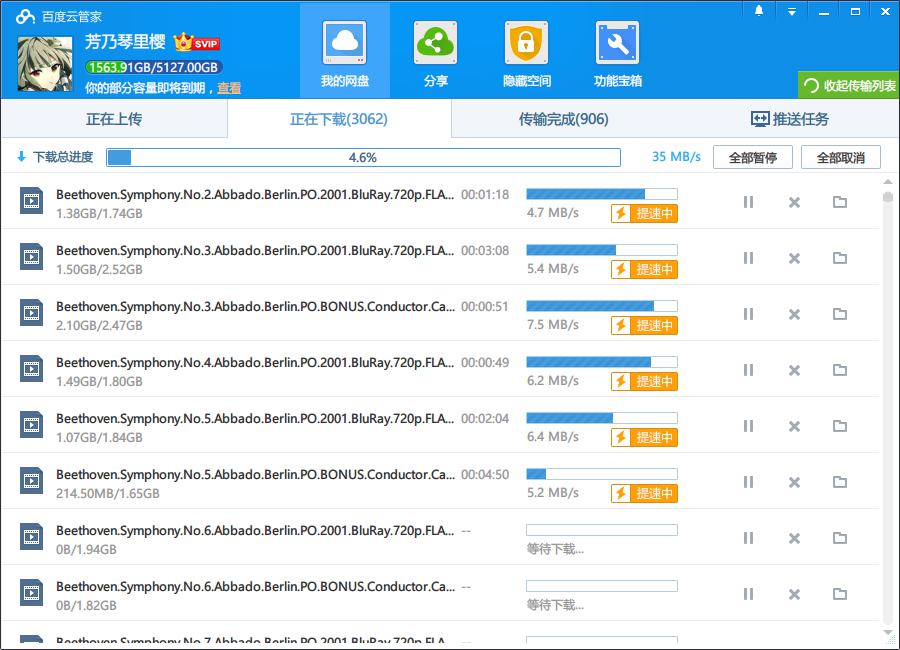Open folder for Symphony No.2 download

pos(840,202)
